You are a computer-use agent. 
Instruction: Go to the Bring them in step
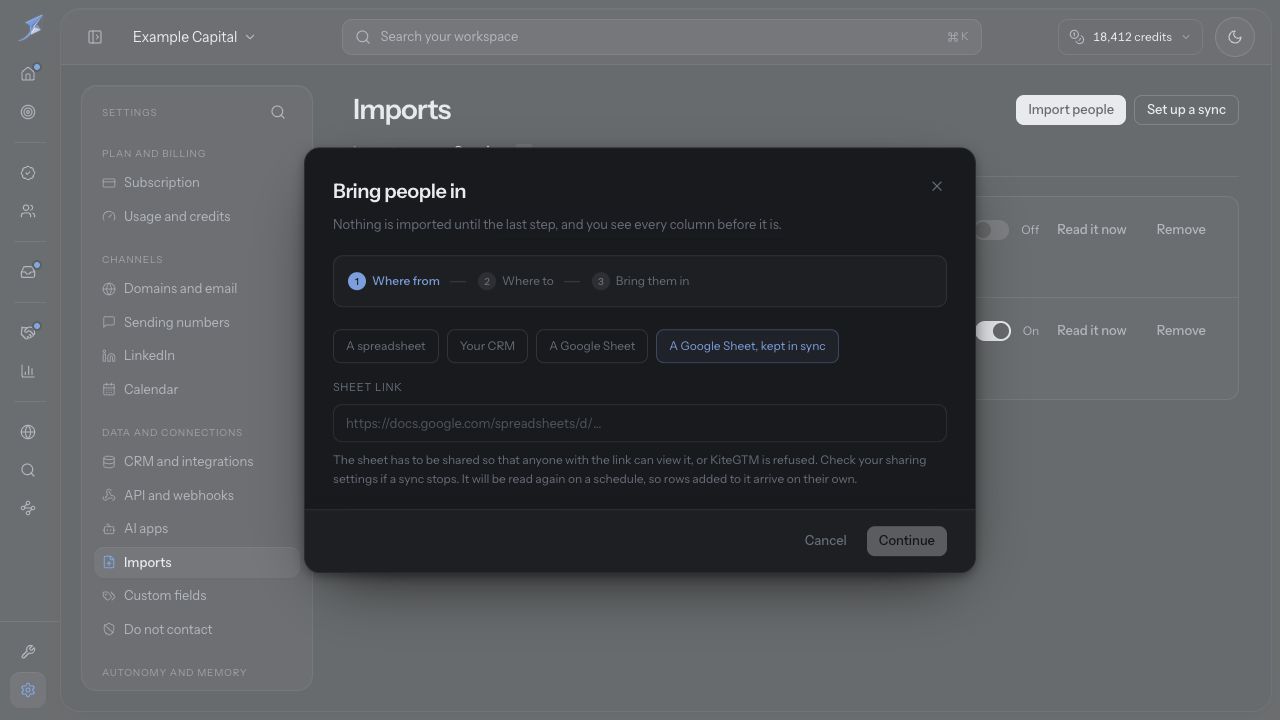[x=641, y=281]
